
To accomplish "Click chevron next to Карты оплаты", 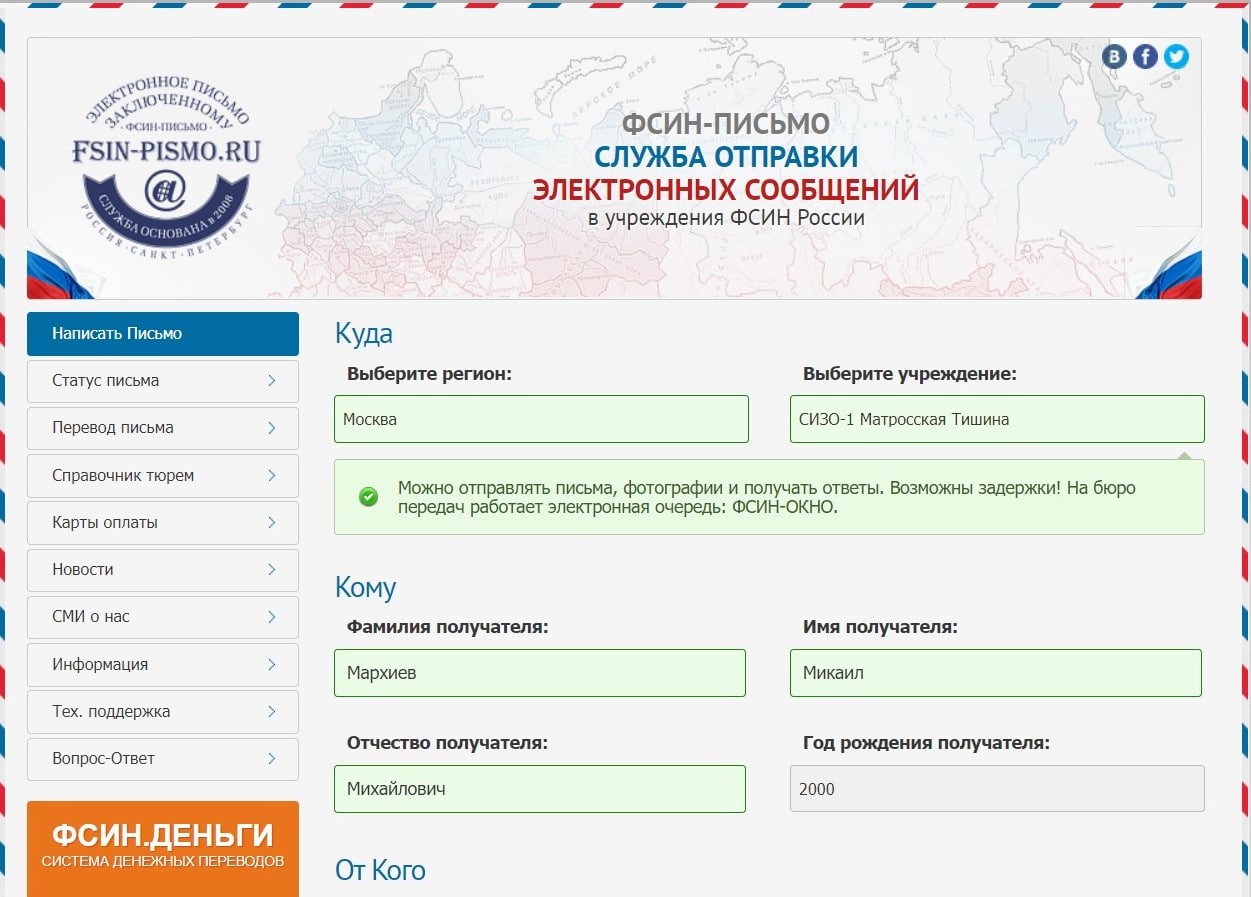I will coord(271,522).
